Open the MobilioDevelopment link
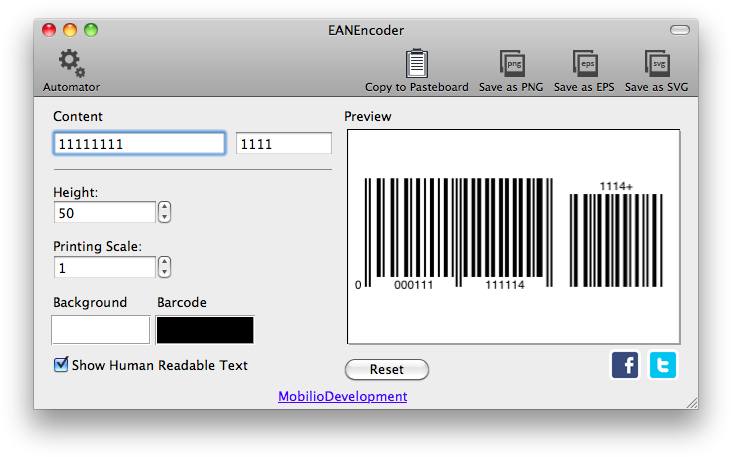The width and height of the screenshot is (731, 457). tap(342, 396)
